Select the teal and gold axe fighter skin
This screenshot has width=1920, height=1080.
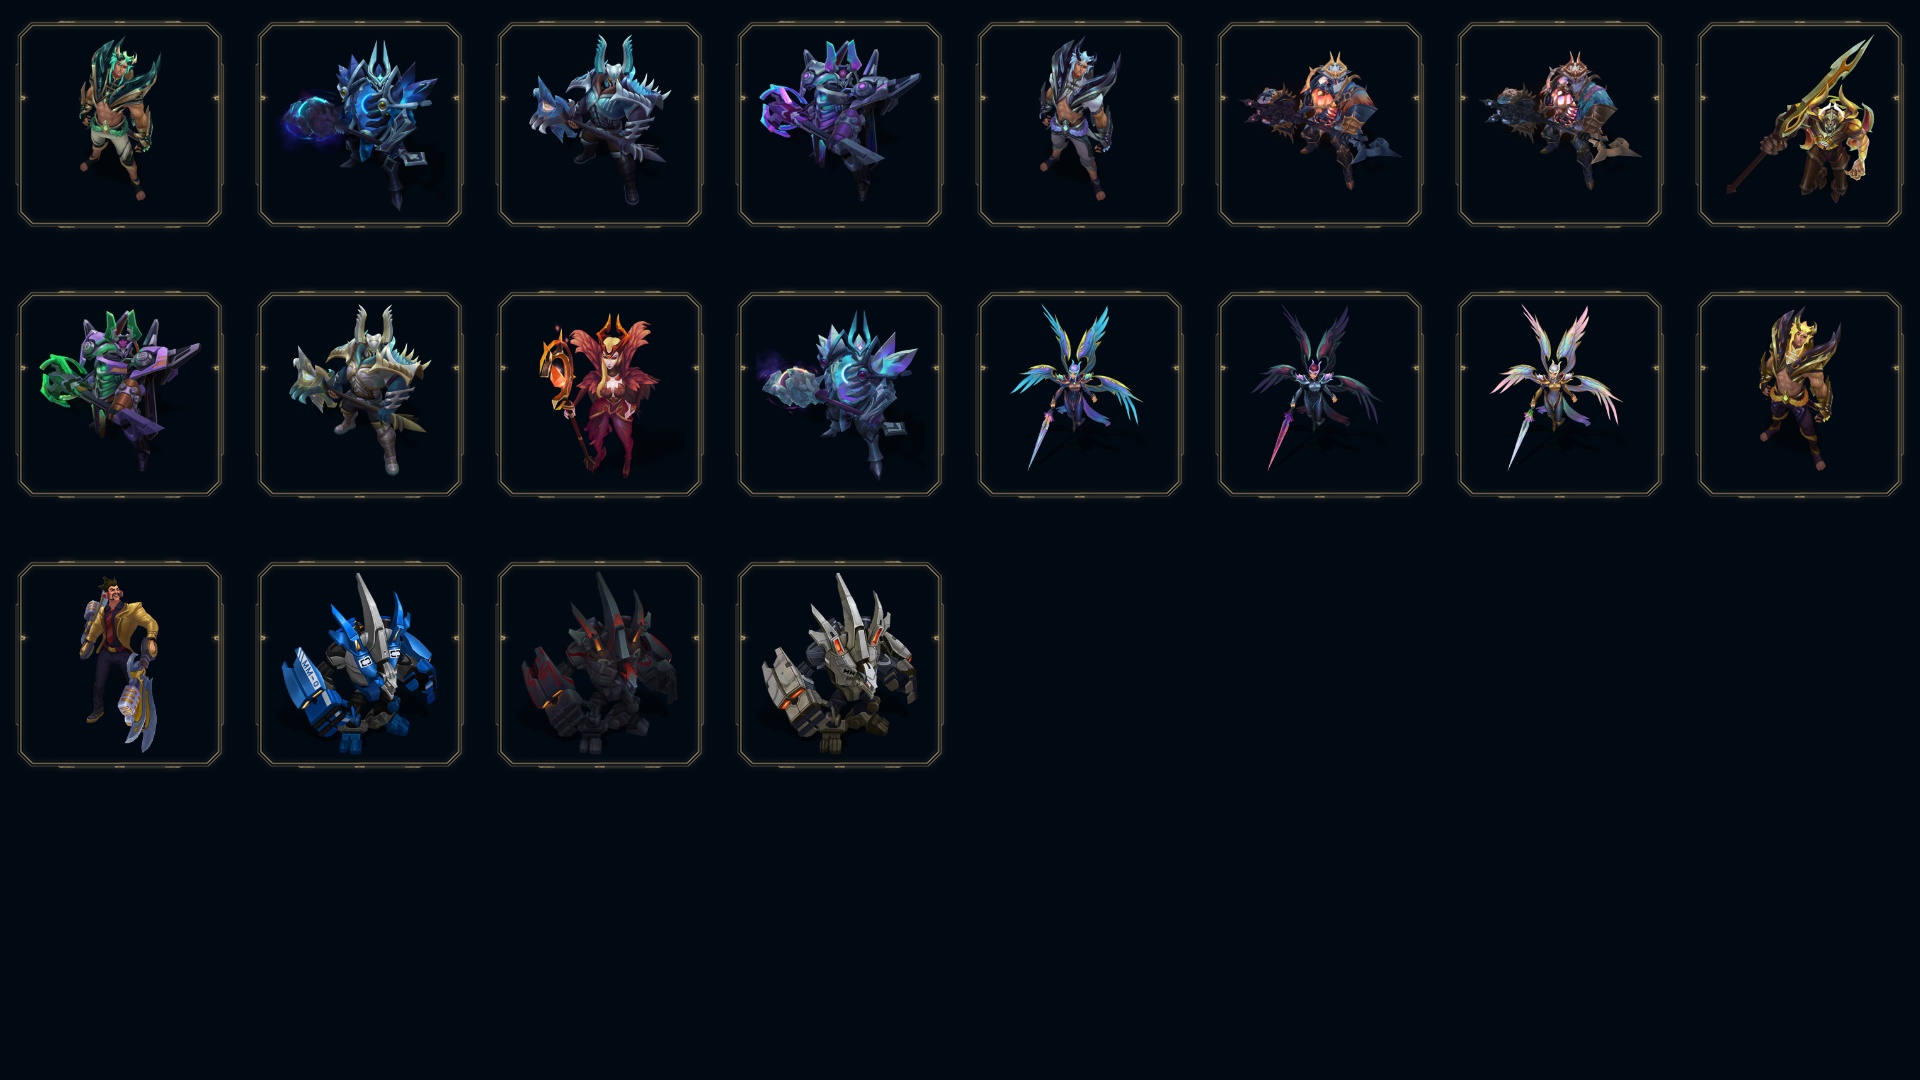coord(120,124)
